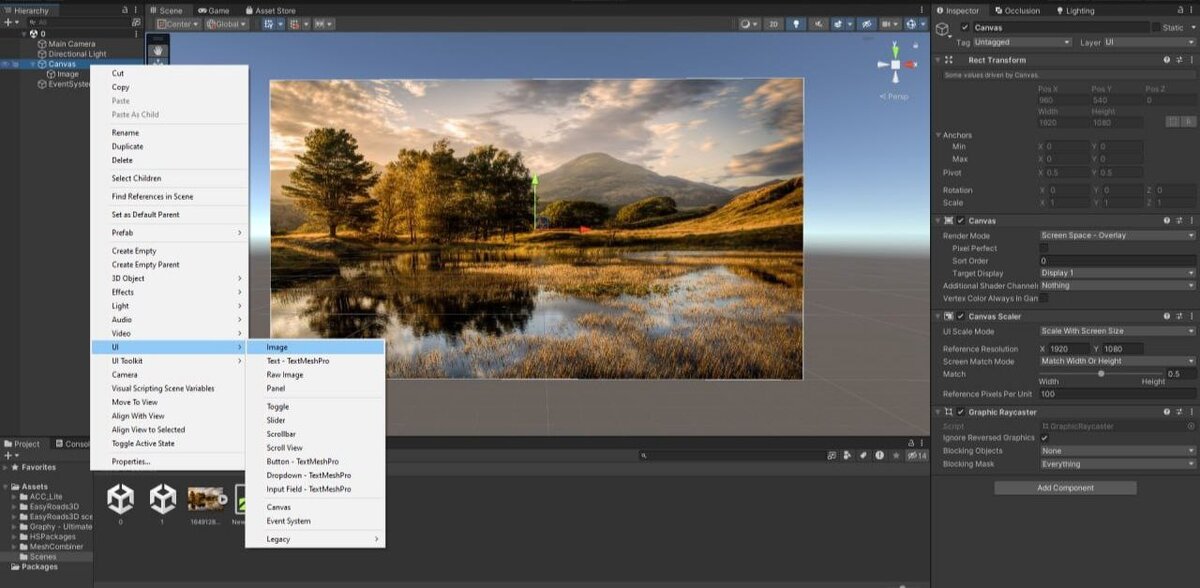Select Main Camera in Hierarchy
The image size is (1200, 588).
(71, 44)
